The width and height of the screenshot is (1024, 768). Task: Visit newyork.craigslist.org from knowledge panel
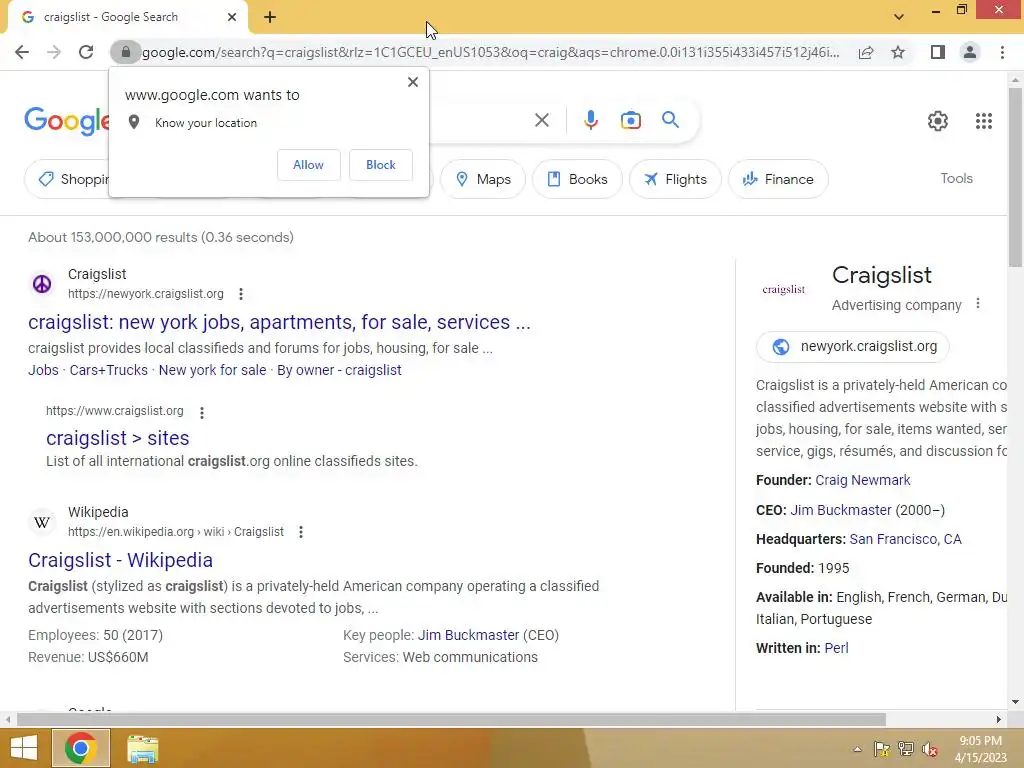coord(853,347)
